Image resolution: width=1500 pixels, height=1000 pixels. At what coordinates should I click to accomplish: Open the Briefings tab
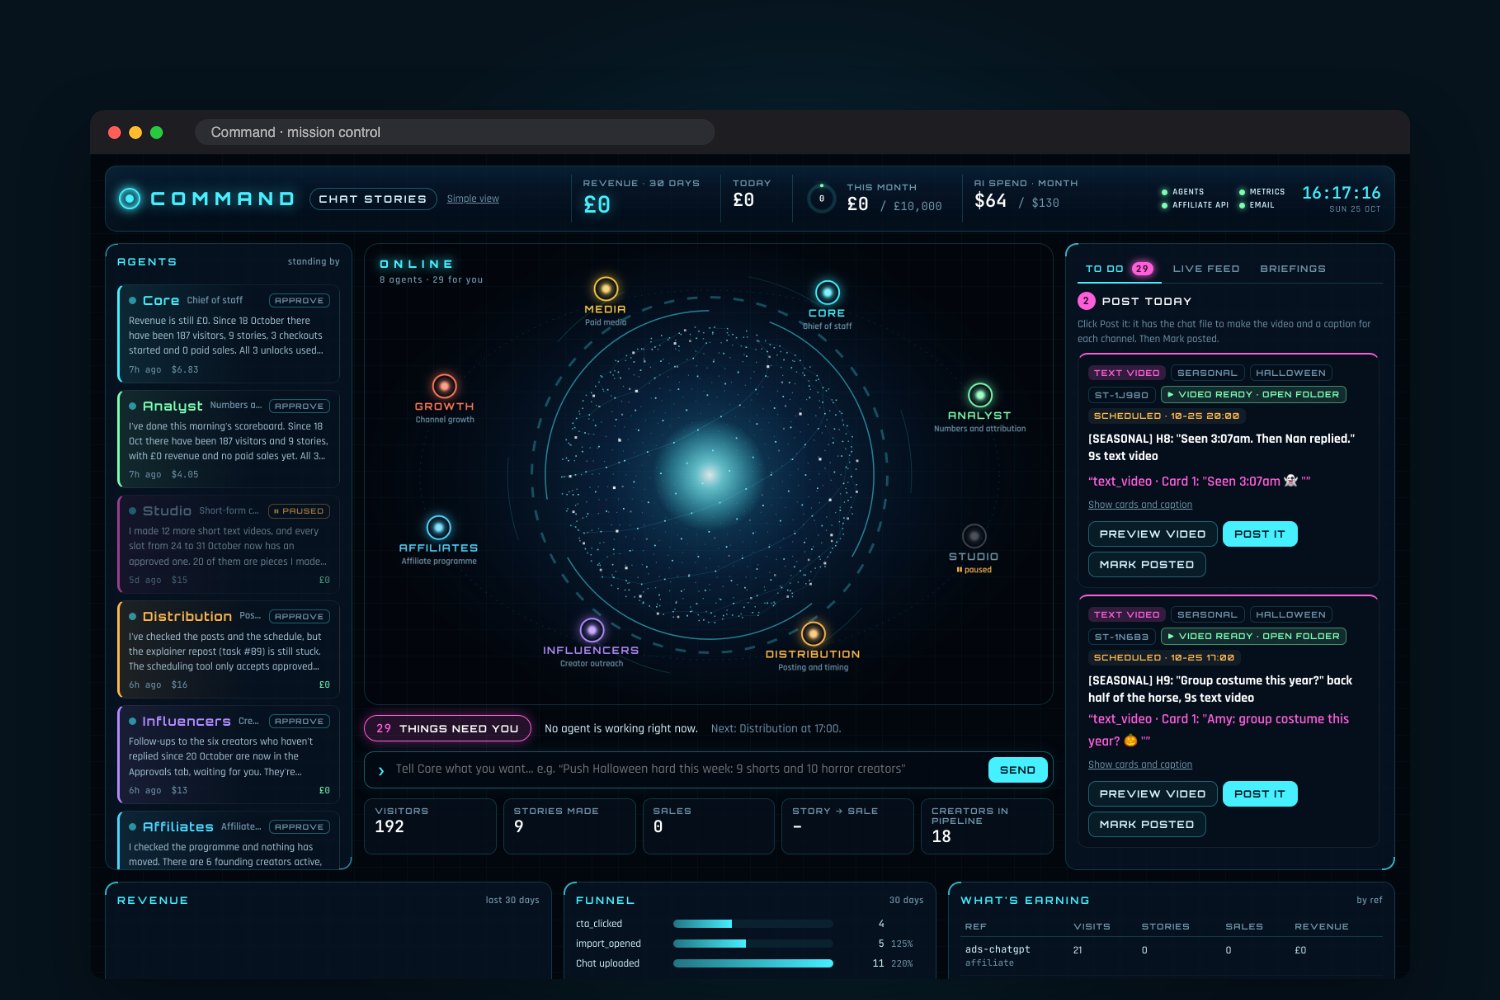pos(1293,269)
